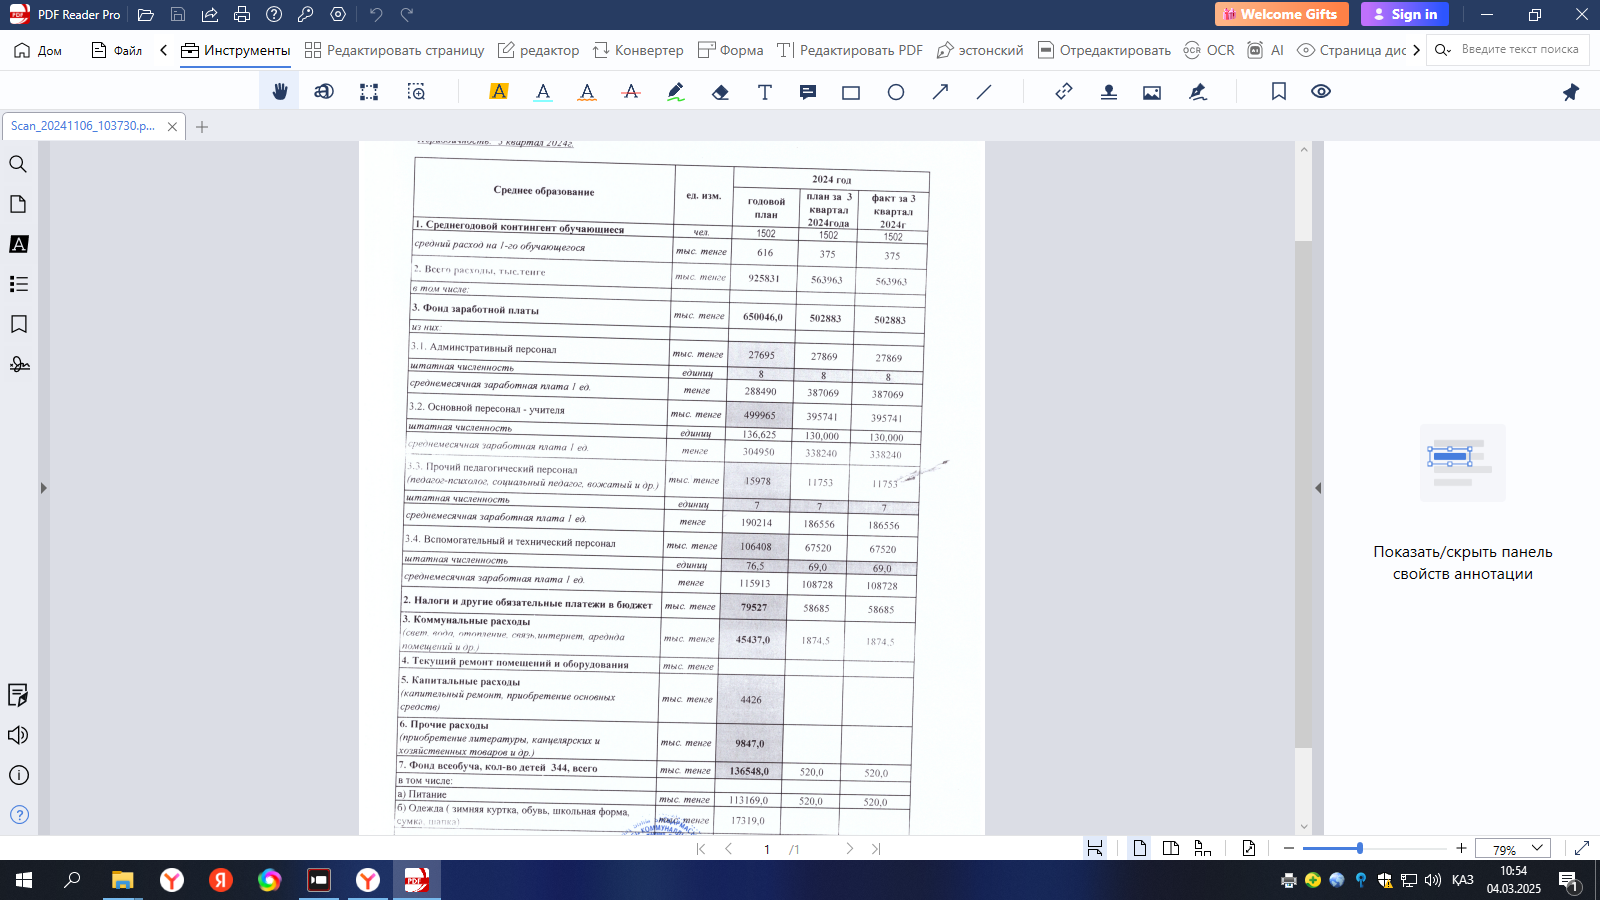The image size is (1600, 900).
Task: Switch to Редактировать PDF tab
Action: coord(849,50)
